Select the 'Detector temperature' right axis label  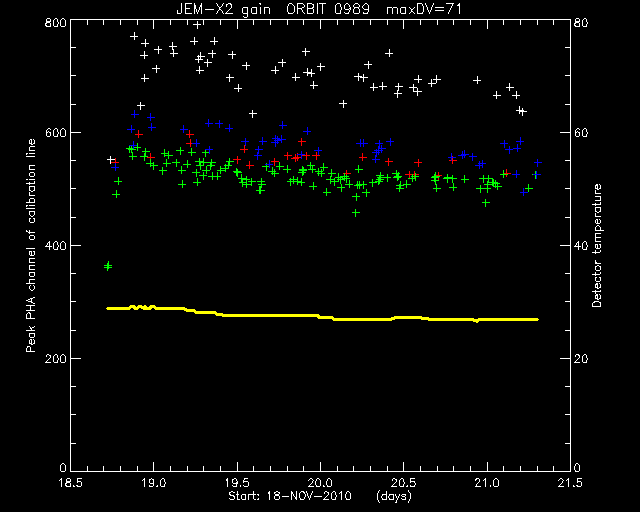(x=597, y=245)
